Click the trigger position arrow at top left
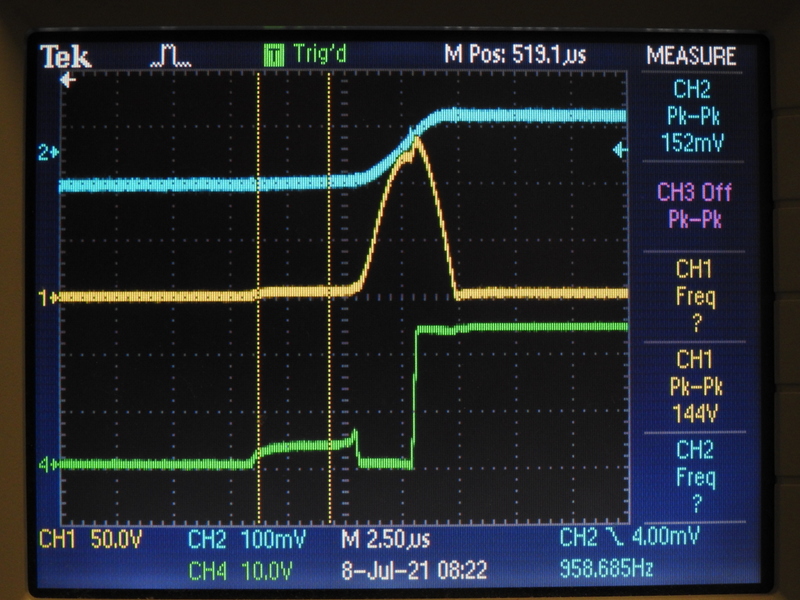 68,80
